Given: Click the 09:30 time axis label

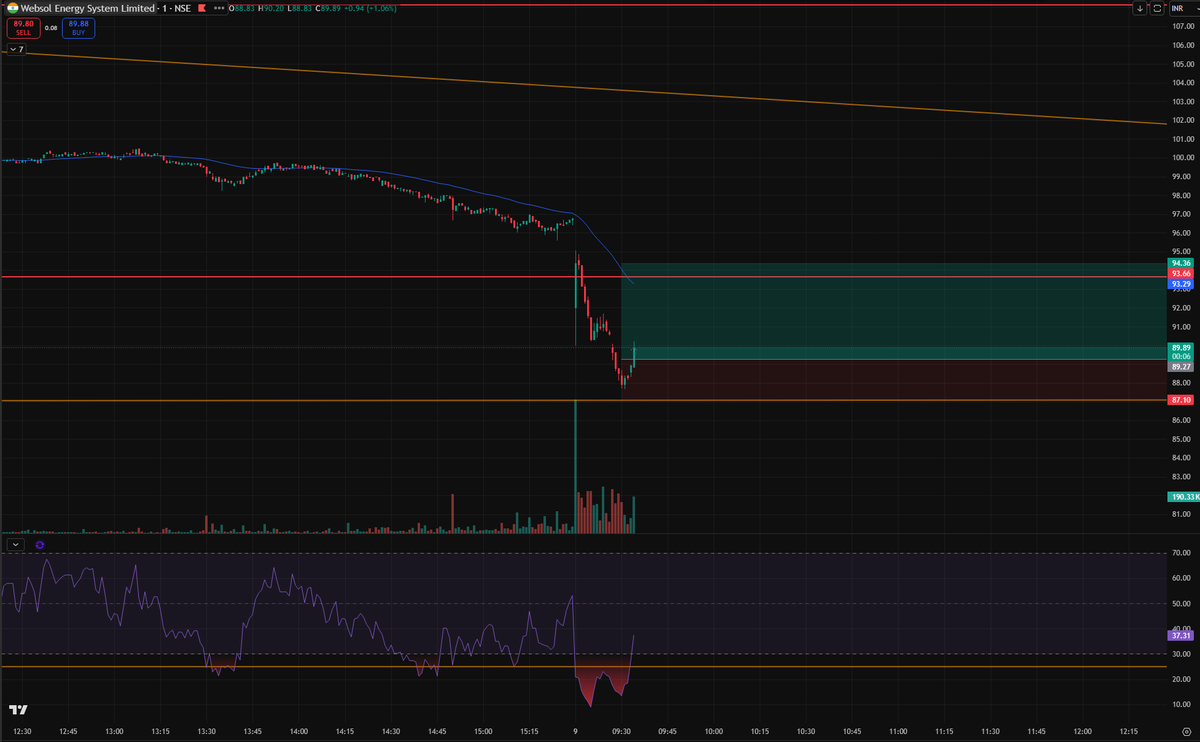Looking at the screenshot, I should point(622,732).
